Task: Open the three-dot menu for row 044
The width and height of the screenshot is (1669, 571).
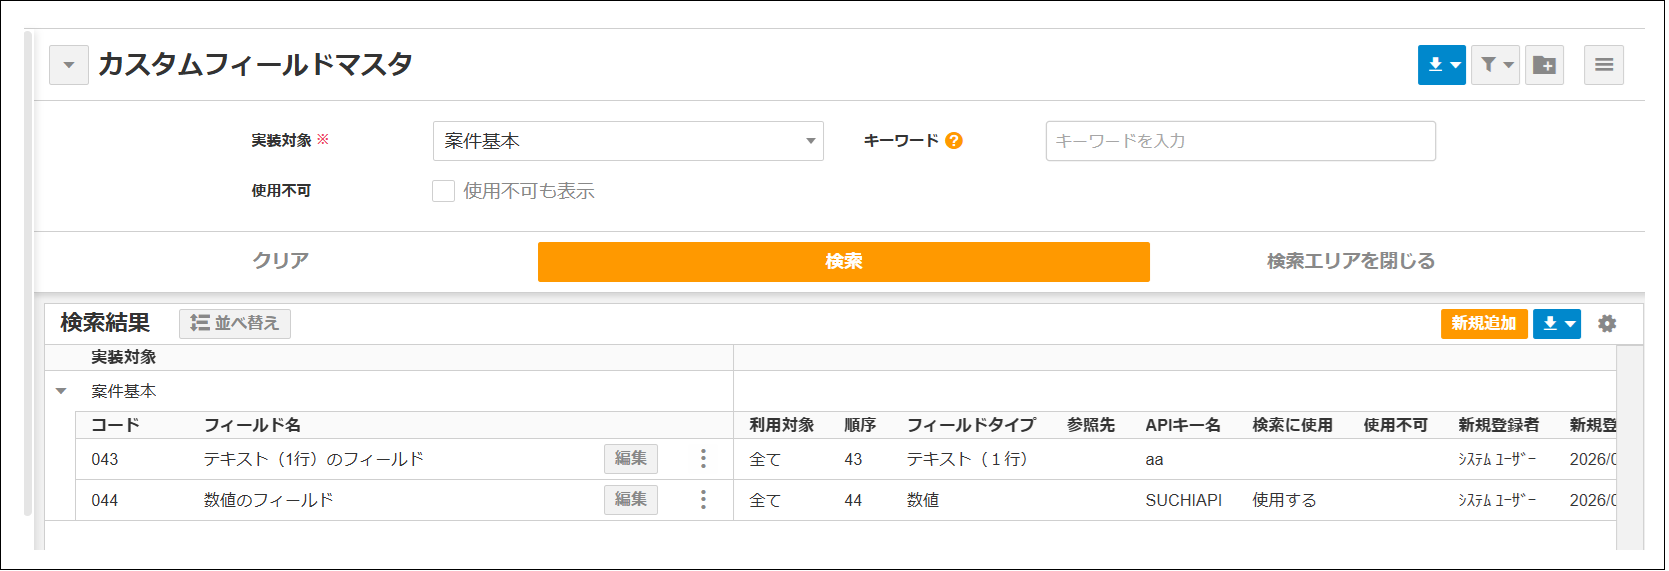Action: [x=703, y=500]
